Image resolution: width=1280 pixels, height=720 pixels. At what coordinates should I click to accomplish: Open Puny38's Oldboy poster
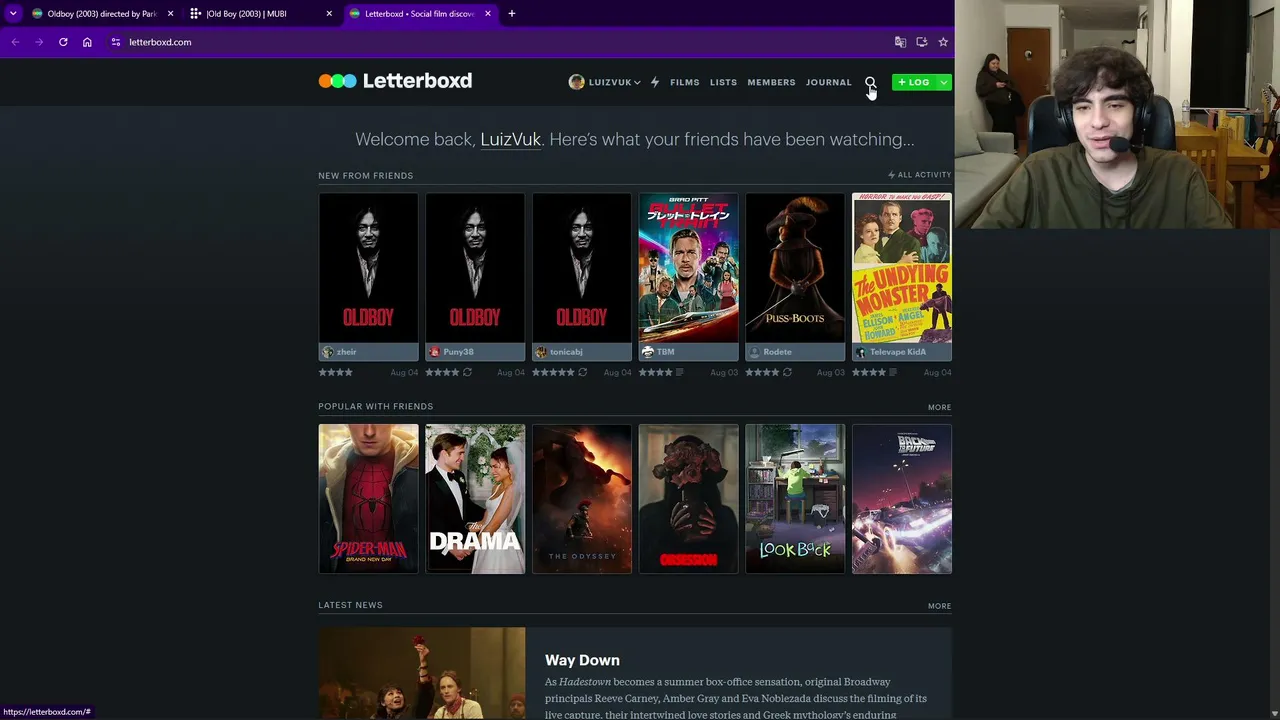475,268
